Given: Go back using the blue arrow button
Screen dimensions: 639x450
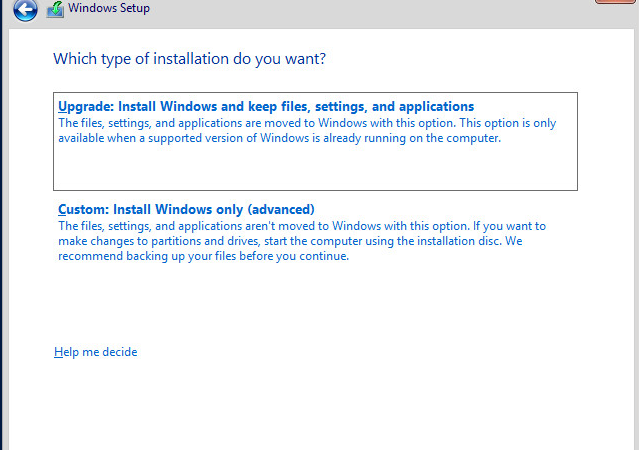Looking at the screenshot, I should click(x=25, y=9).
